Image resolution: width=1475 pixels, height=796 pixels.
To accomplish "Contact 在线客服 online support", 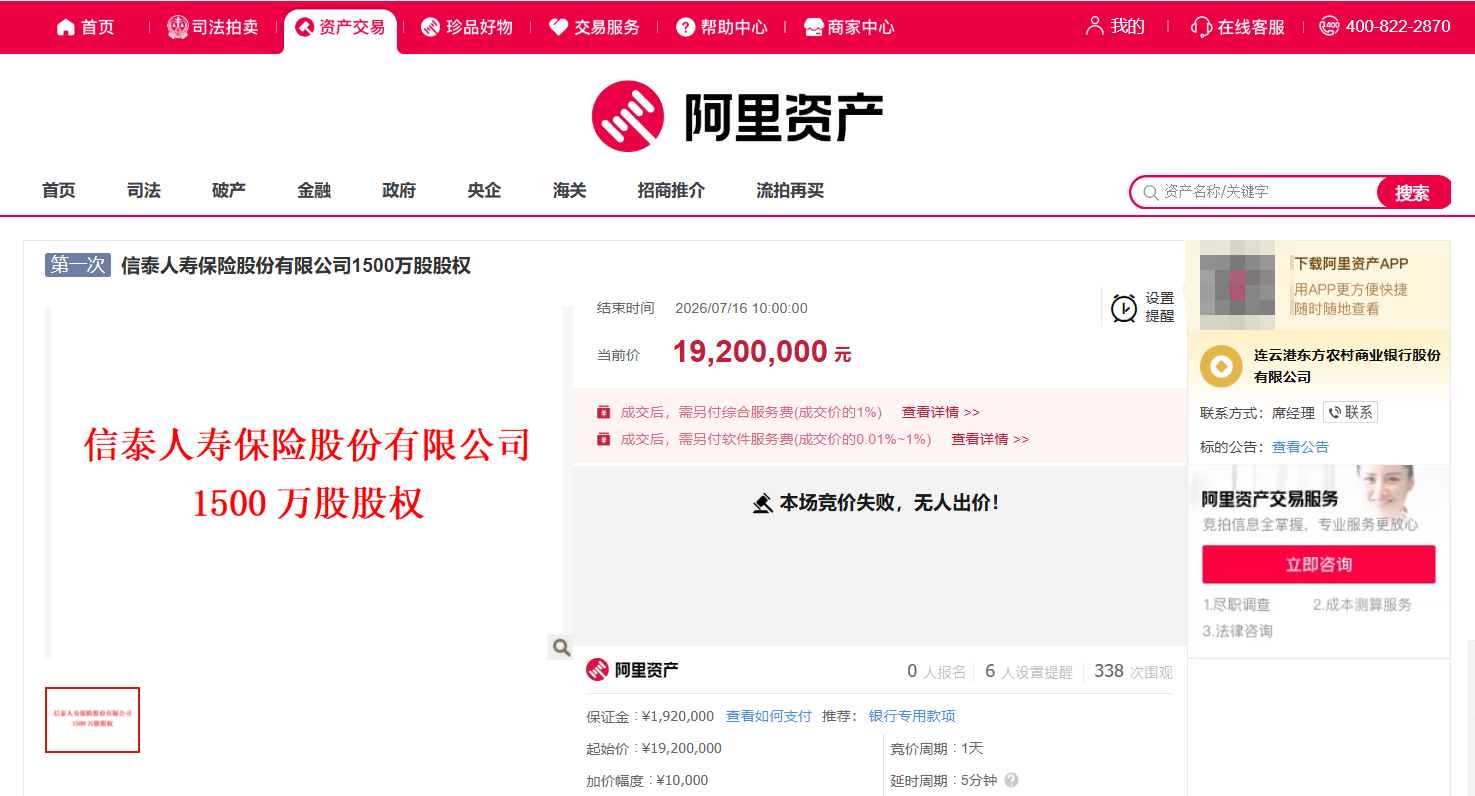I will click(x=1238, y=27).
